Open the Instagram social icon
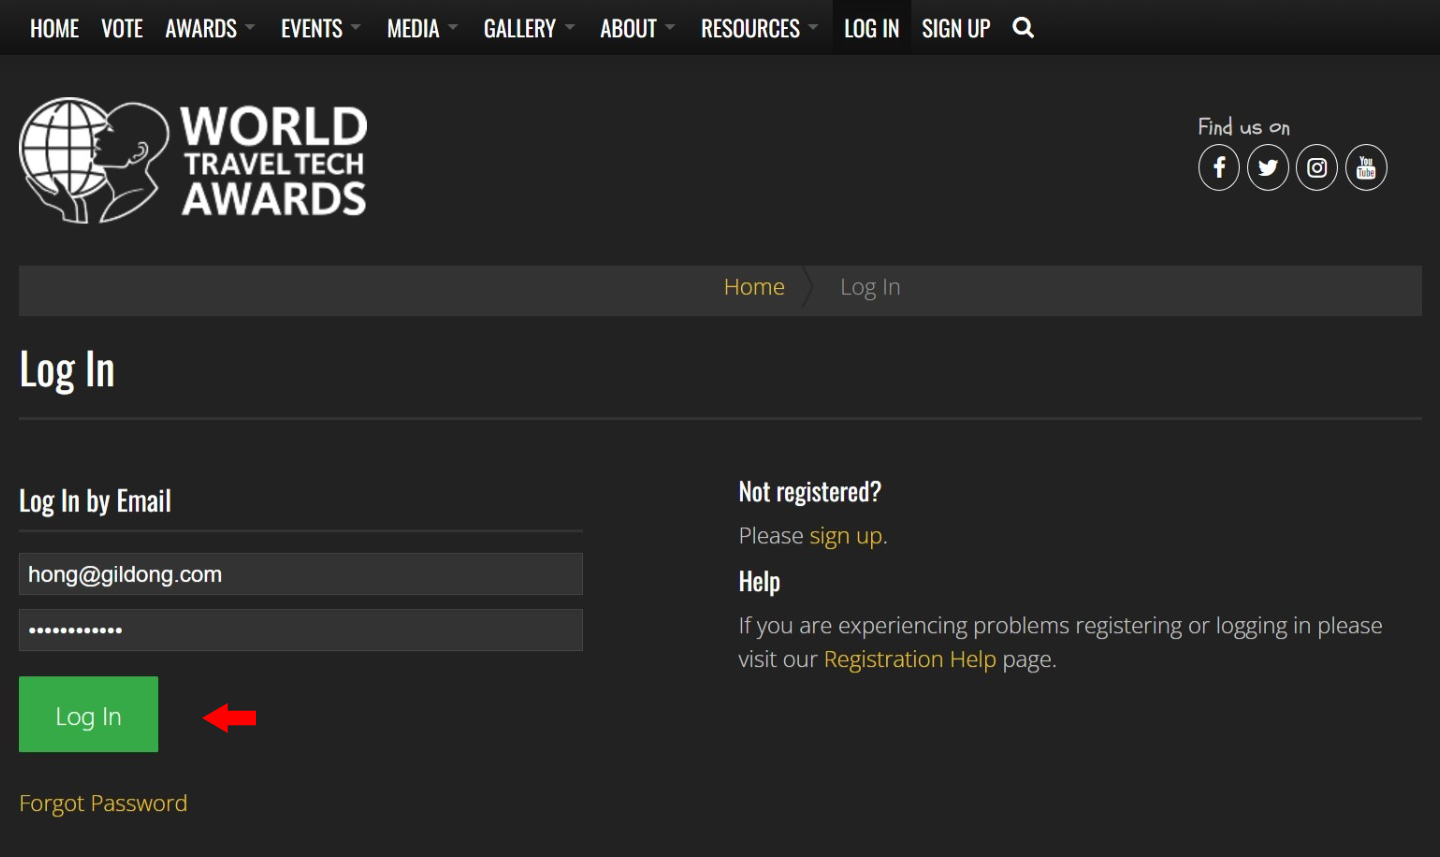The height and width of the screenshot is (857, 1440). pos(1316,168)
